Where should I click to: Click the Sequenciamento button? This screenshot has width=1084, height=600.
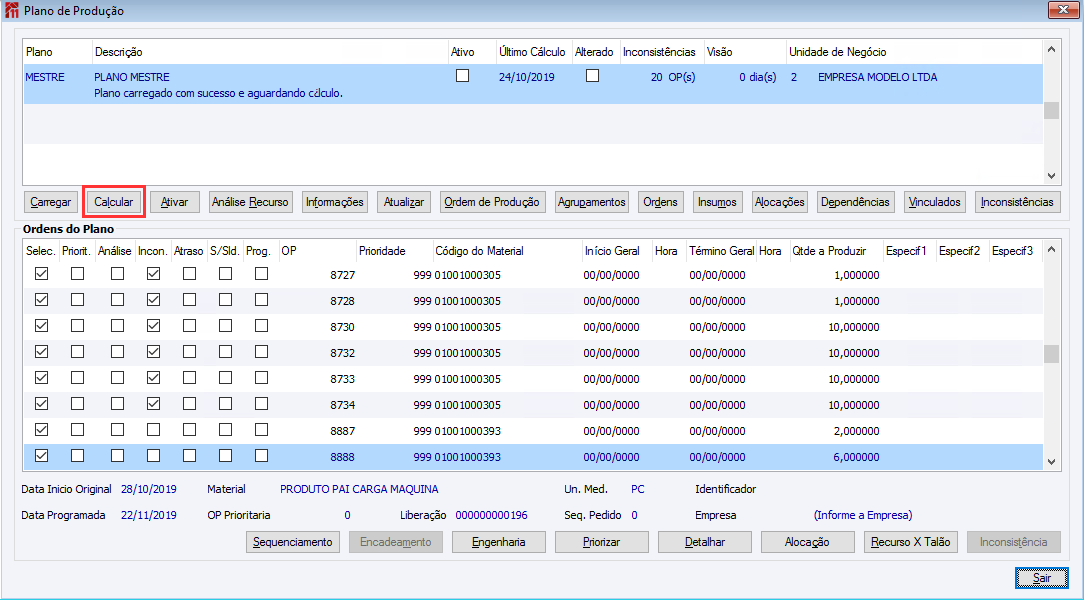[292, 542]
